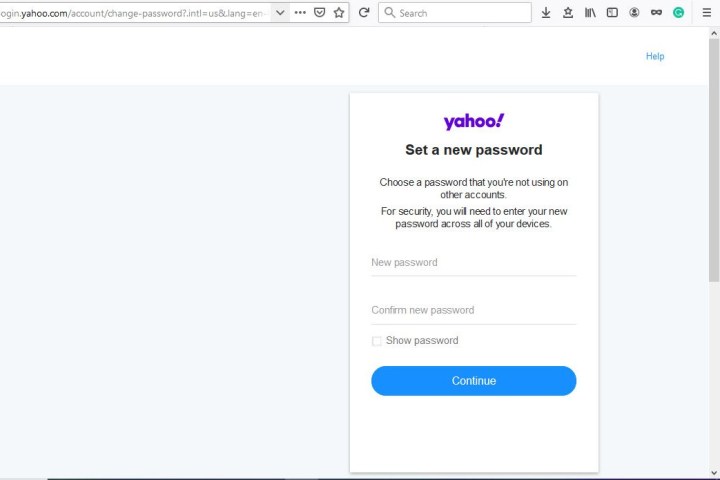Open page actions three-dot menu

coord(300,13)
